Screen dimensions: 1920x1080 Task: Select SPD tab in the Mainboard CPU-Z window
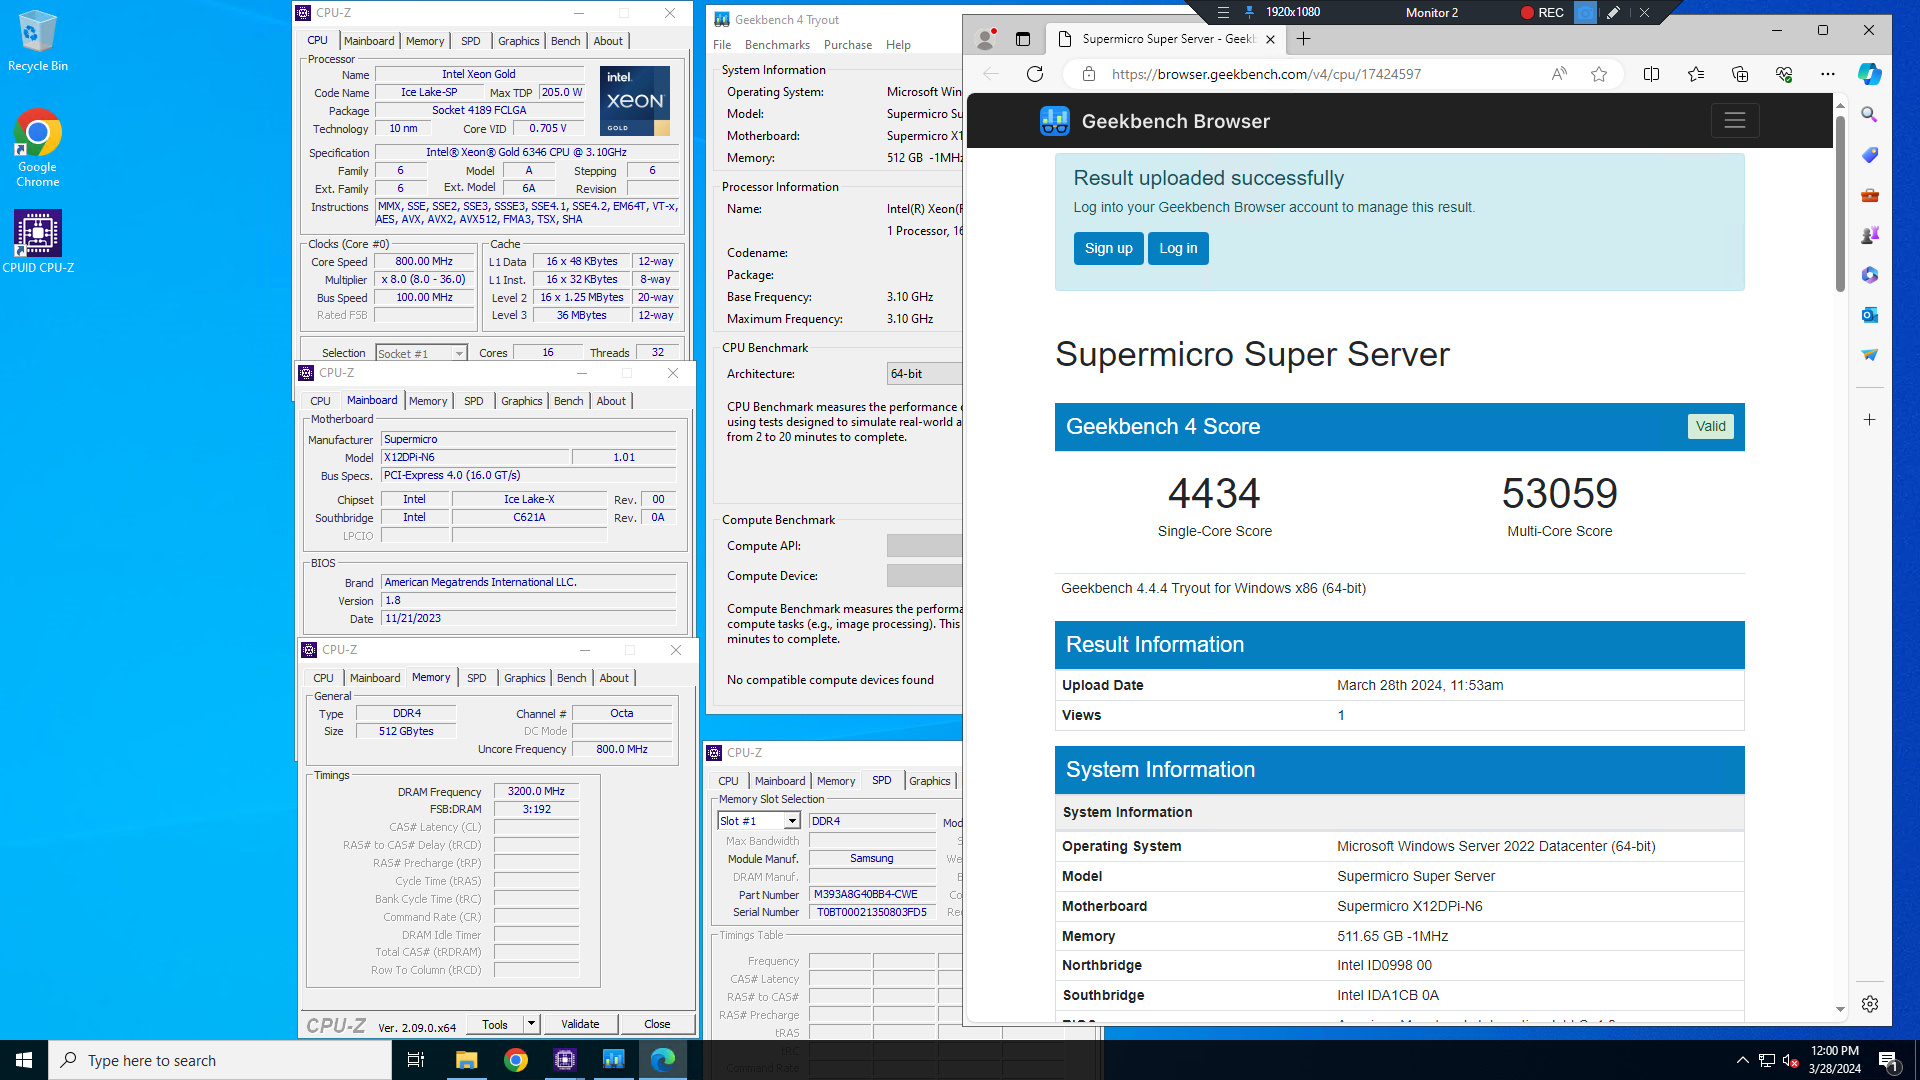[x=474, y=401]
